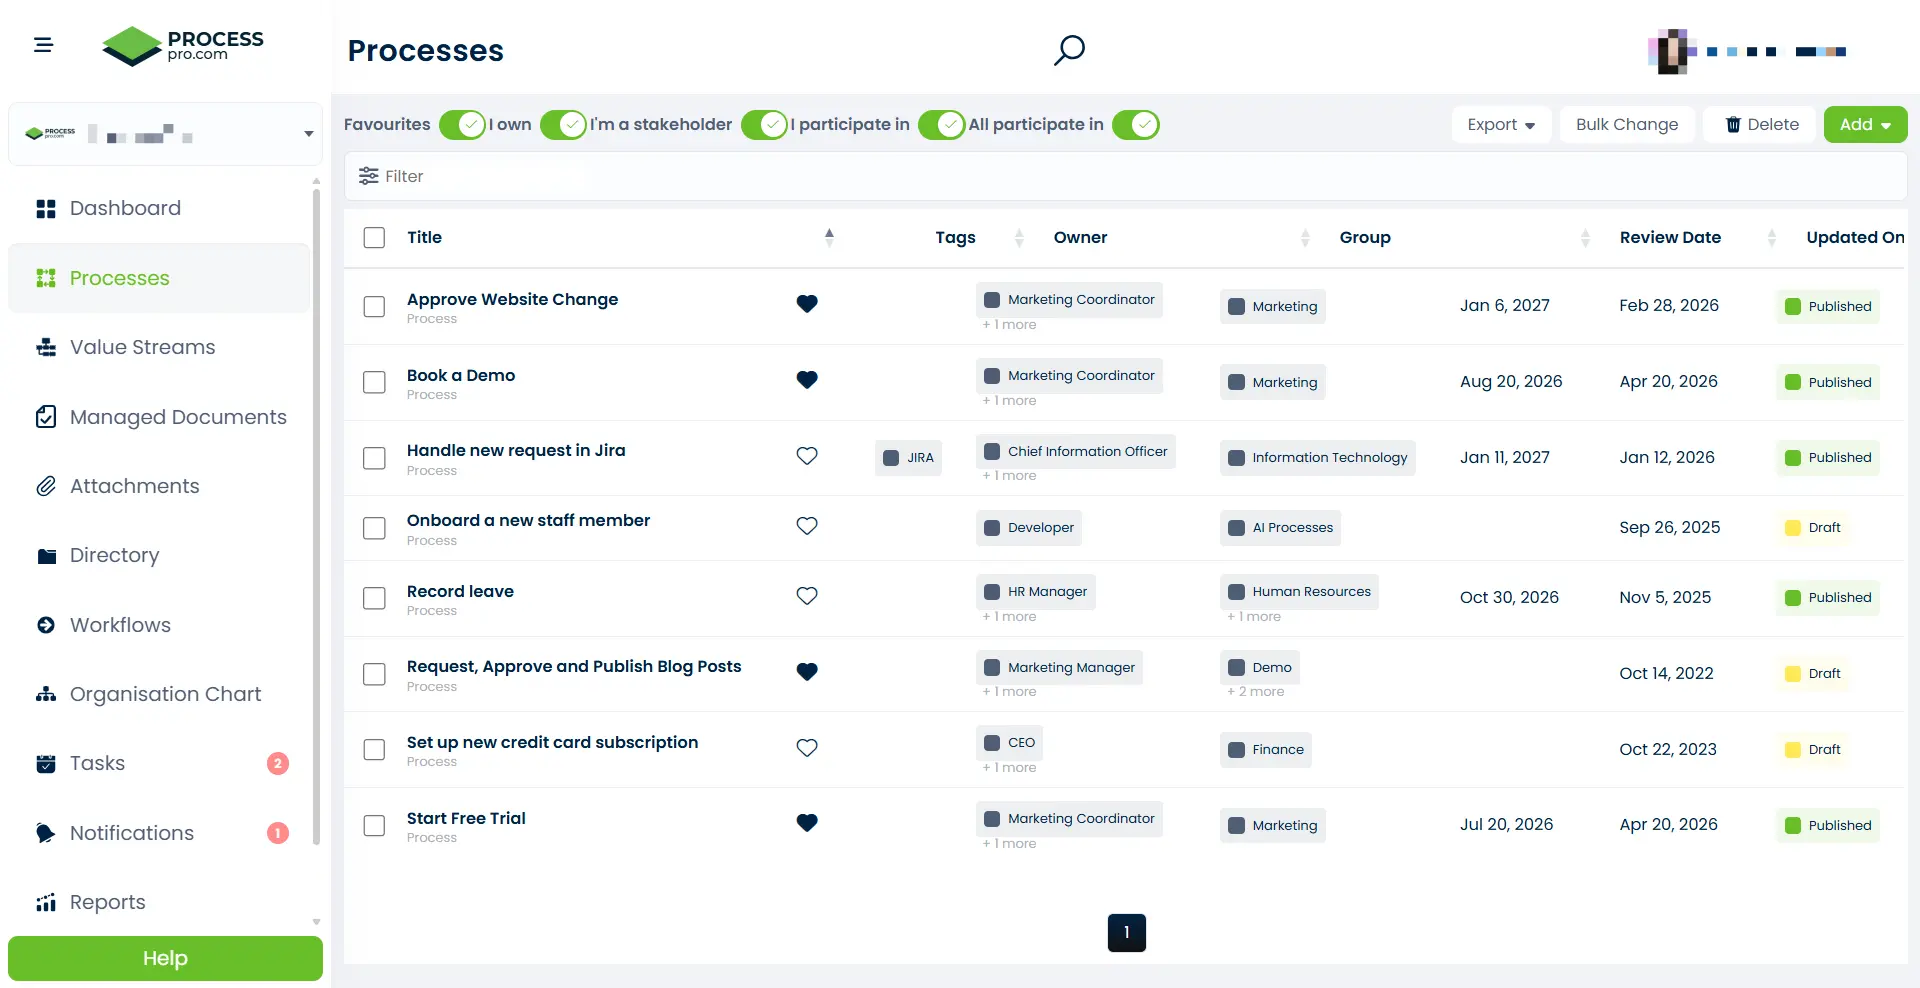
Task: Go to Value Streams in sidebar
Action: (x=142, y=347)
